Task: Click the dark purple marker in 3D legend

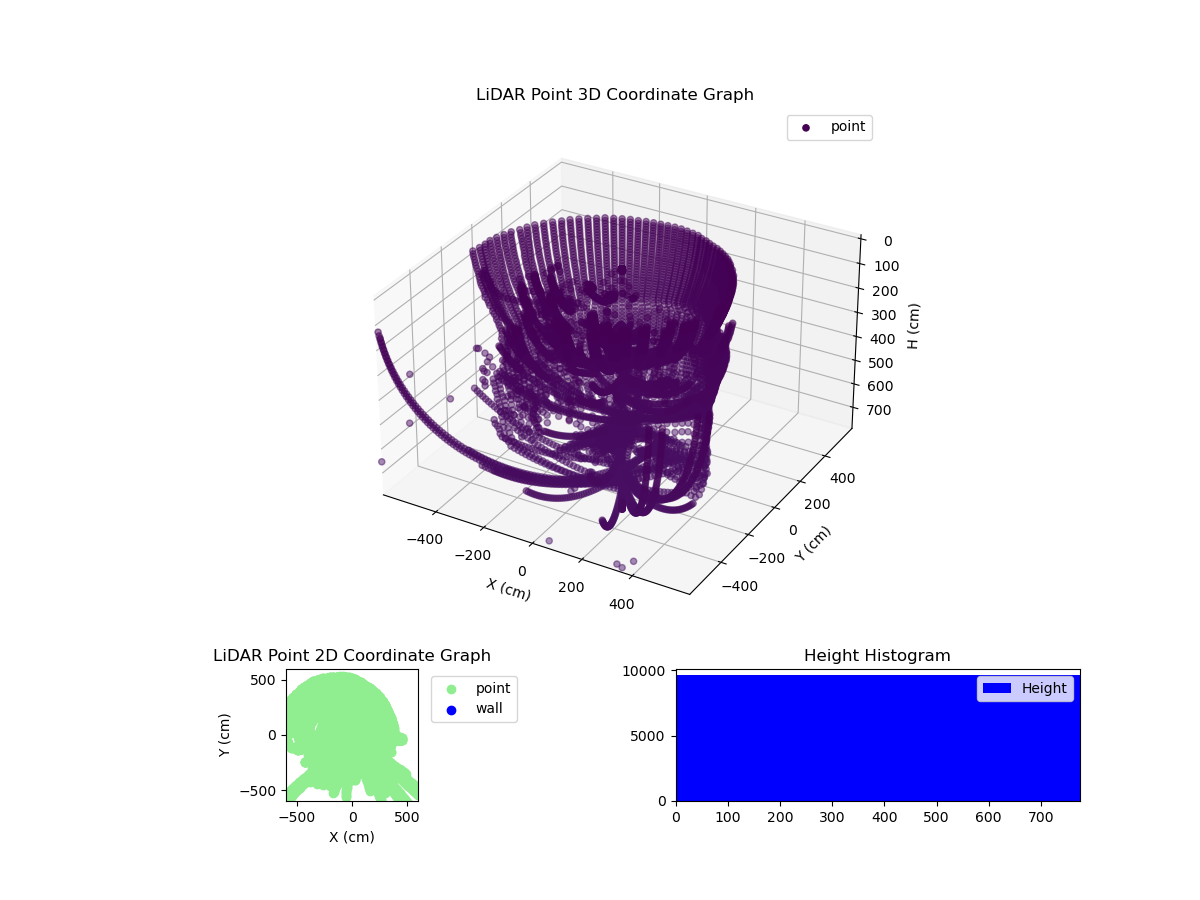Action: [x=806, y=128]
